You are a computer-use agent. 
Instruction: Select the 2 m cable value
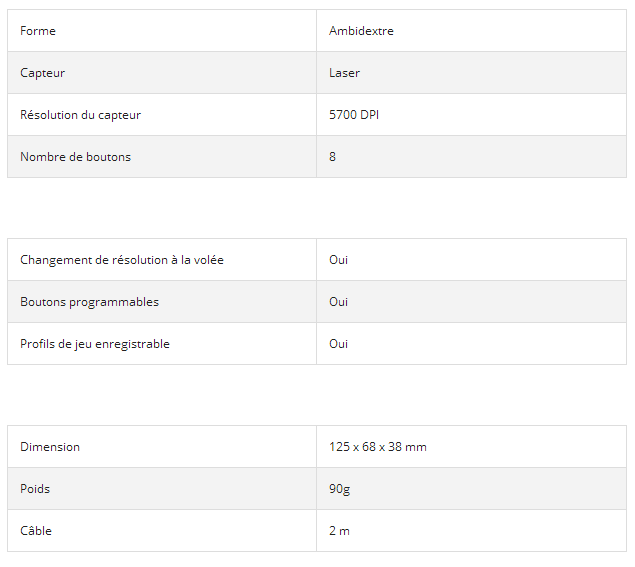point(340,531)
